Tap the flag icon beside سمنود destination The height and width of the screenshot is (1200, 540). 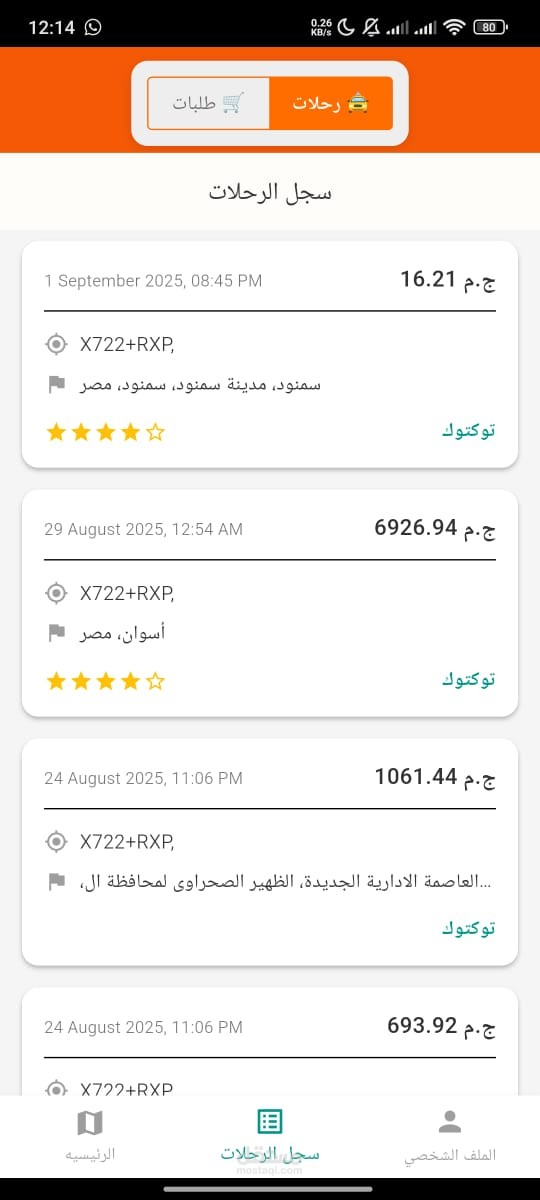coord(57,383)
